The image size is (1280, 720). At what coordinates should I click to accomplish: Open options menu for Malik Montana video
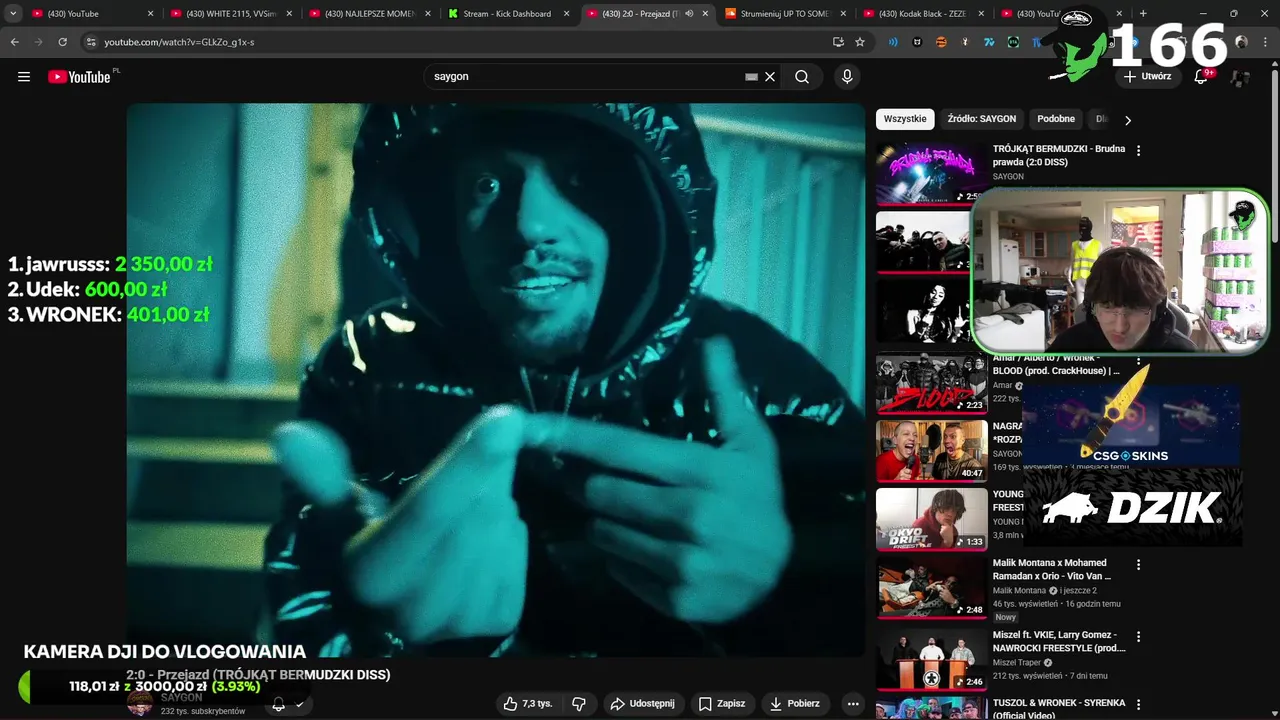tap(1138, 565)
